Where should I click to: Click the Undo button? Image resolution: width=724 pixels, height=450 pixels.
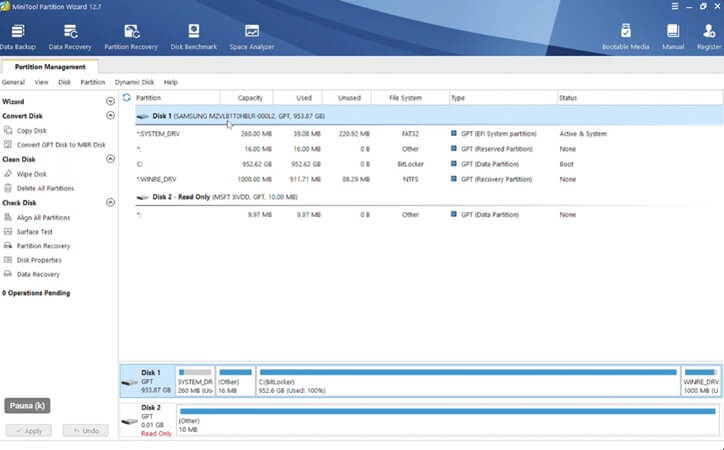tap(85, 431)
